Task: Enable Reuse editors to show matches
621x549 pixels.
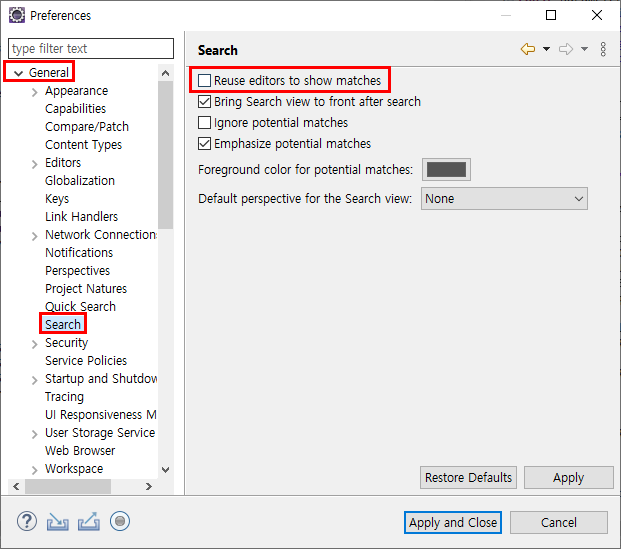Action: [204, 80]
